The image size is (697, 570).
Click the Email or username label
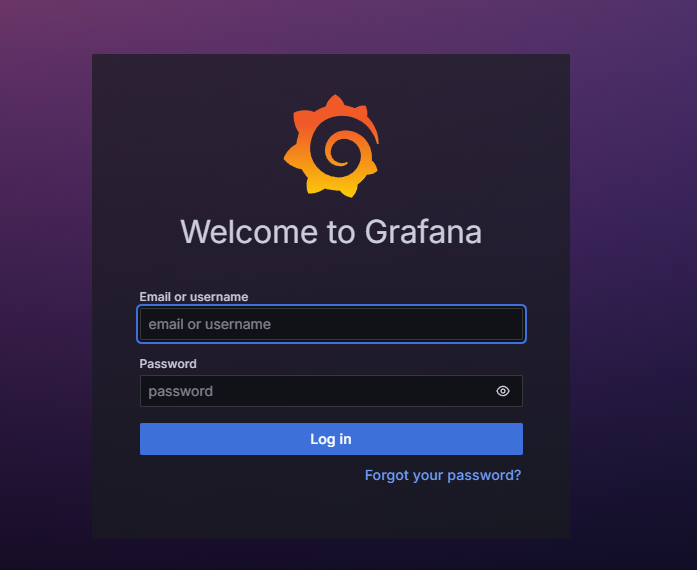(x=194, y=297)
